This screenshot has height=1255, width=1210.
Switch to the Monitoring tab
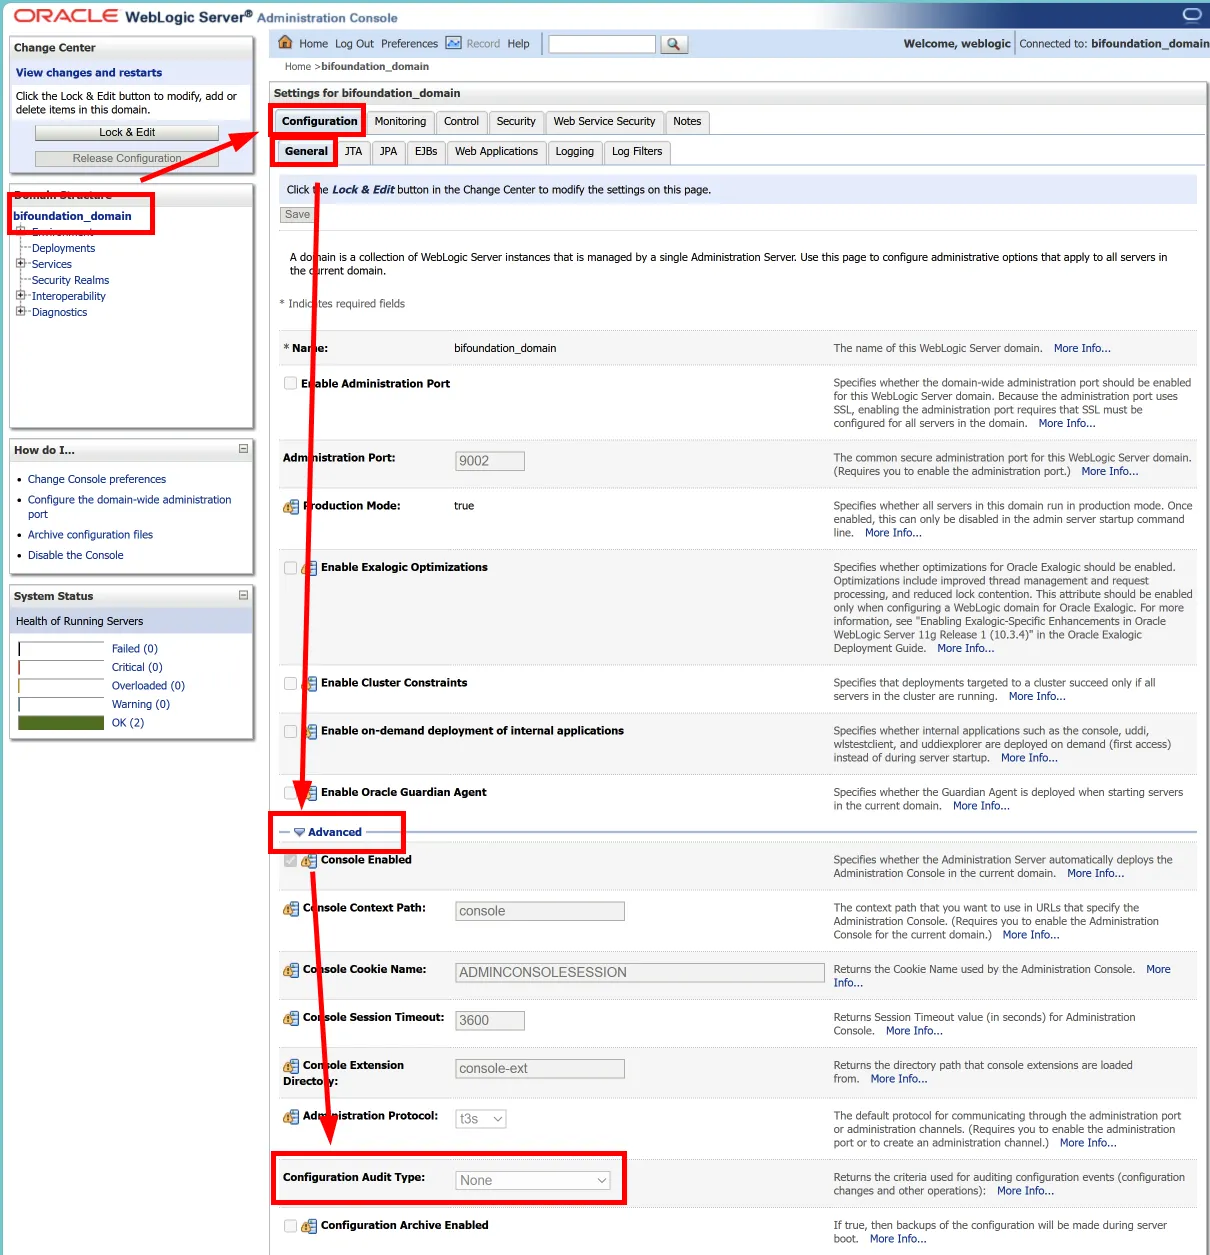400,122
